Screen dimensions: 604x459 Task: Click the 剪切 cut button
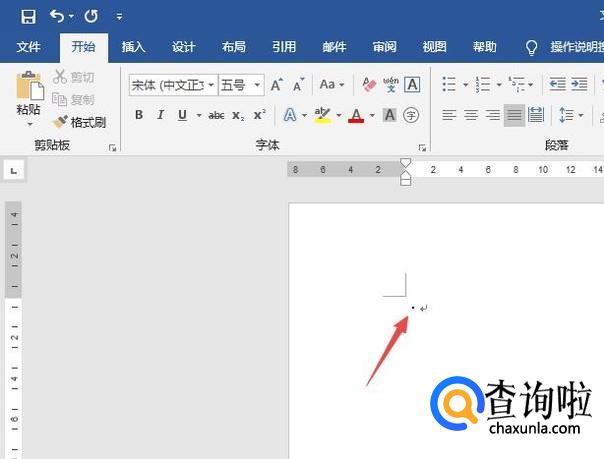pyautogui.click(x=74, y=77)
